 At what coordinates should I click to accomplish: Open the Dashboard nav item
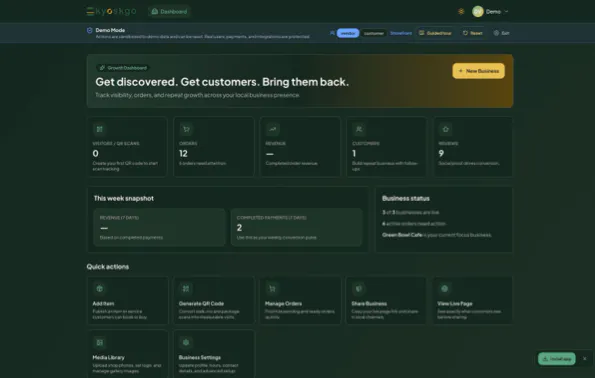pyautogui.click(x=170, y=11)
